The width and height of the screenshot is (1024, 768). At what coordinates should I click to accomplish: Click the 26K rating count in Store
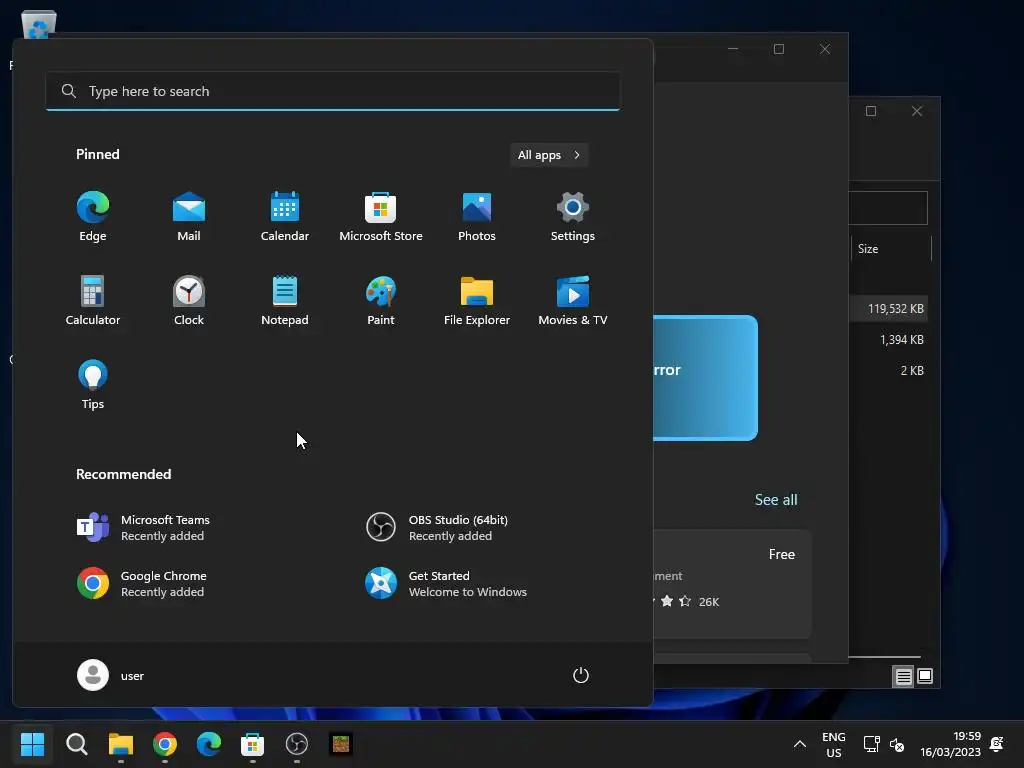pos(709,602)
